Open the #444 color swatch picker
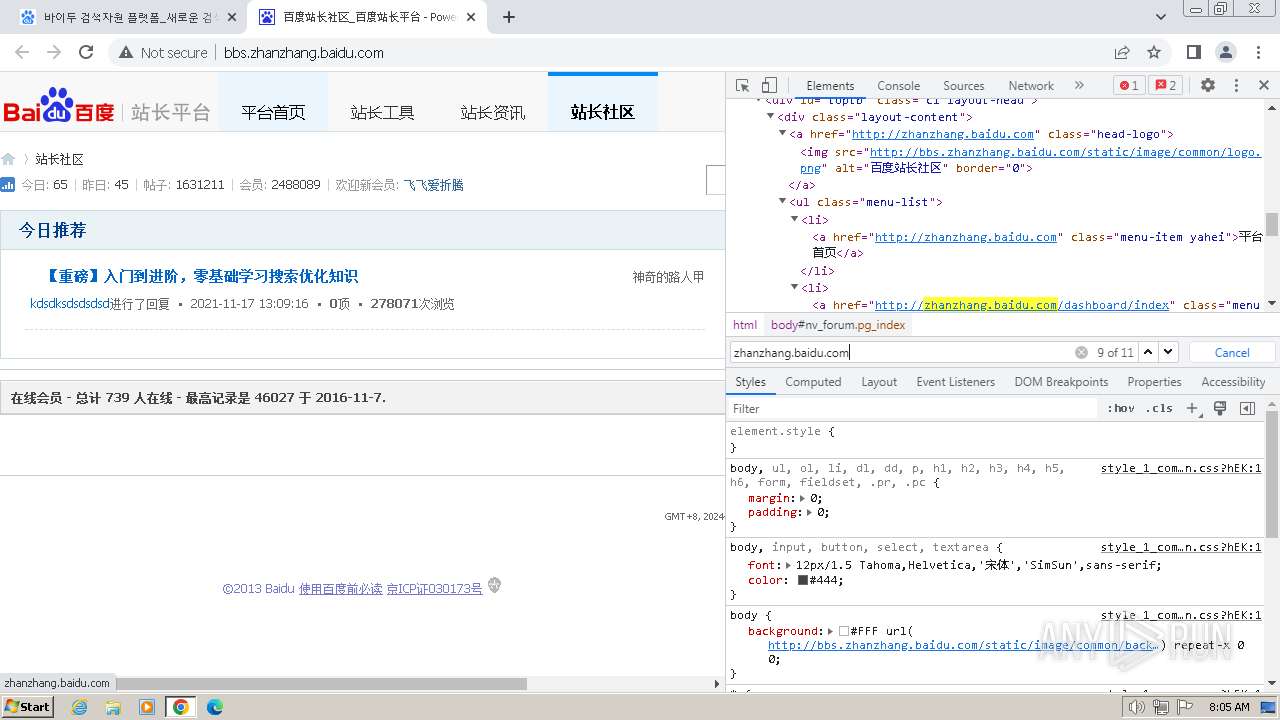1280x720 pixels. tap(803, 580)
